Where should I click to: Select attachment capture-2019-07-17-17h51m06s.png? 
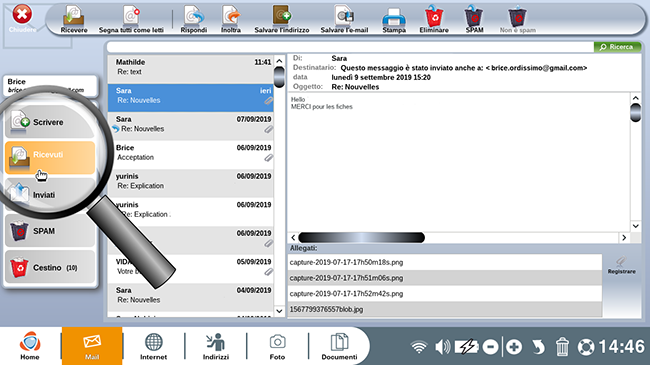point(445,278)
